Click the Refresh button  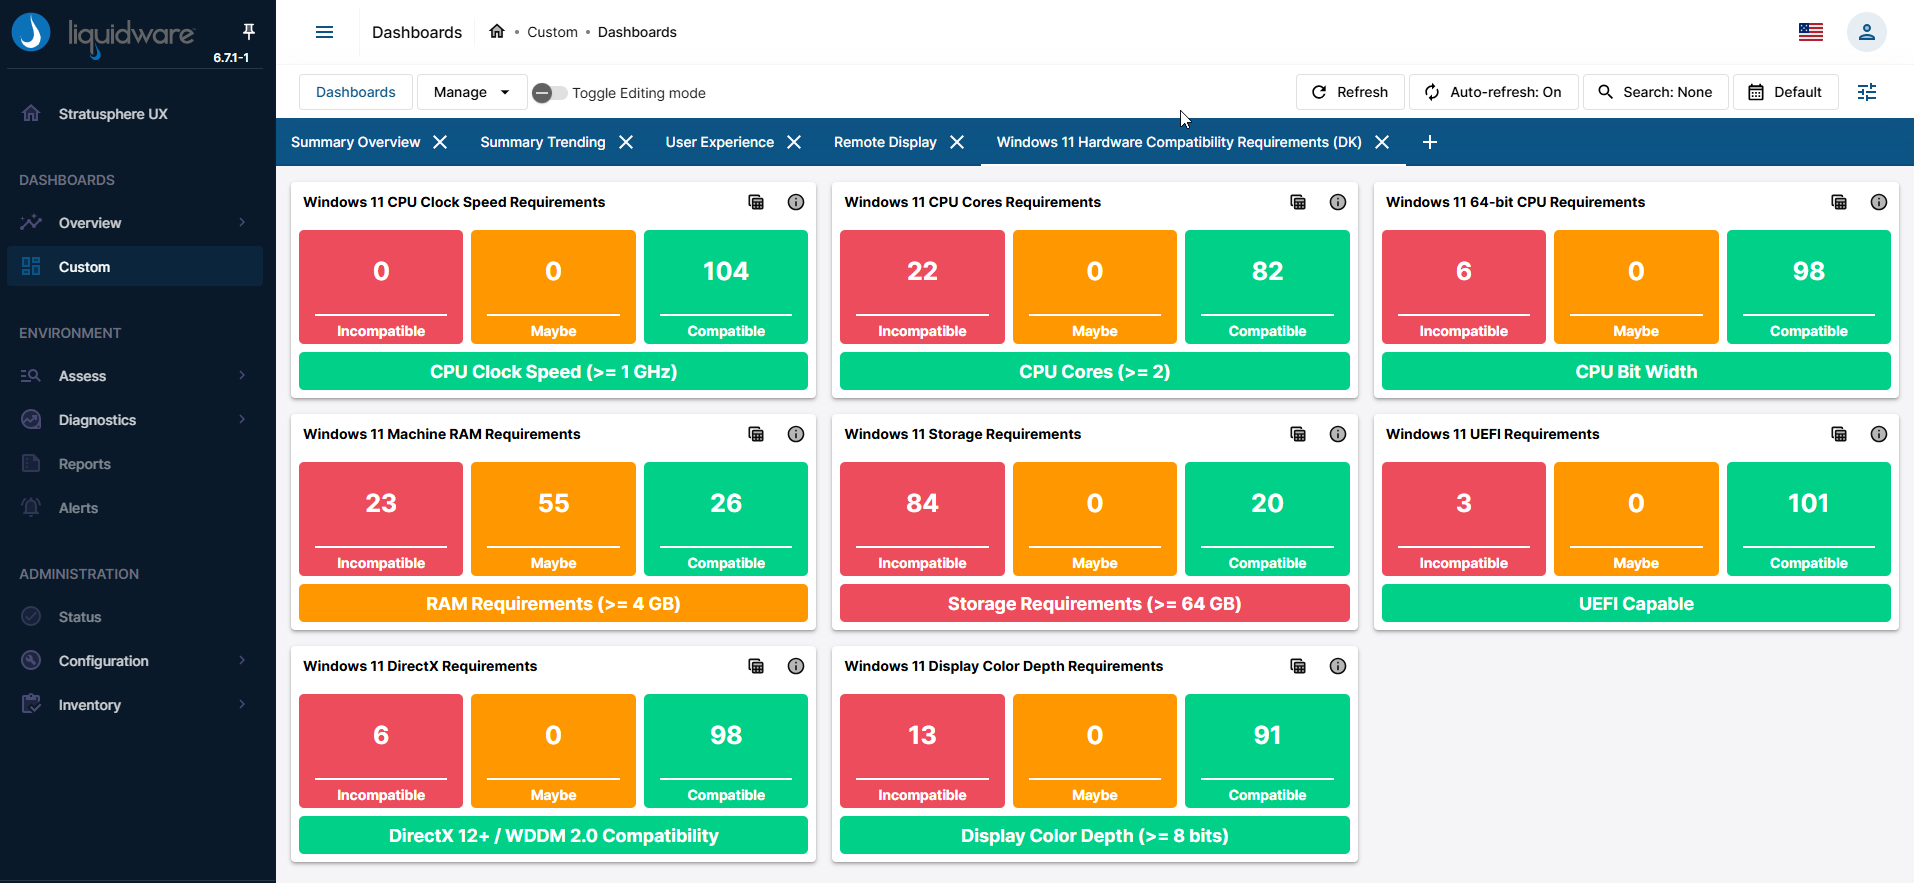tap(1350, 92)
